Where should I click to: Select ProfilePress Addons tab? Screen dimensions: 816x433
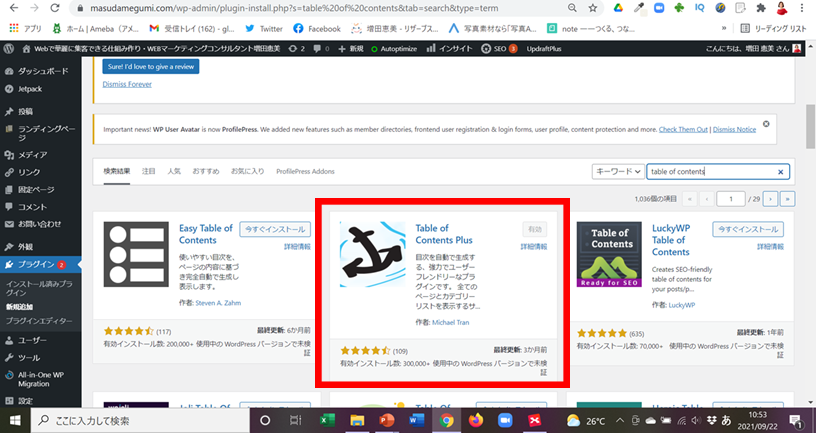(305, 171)
